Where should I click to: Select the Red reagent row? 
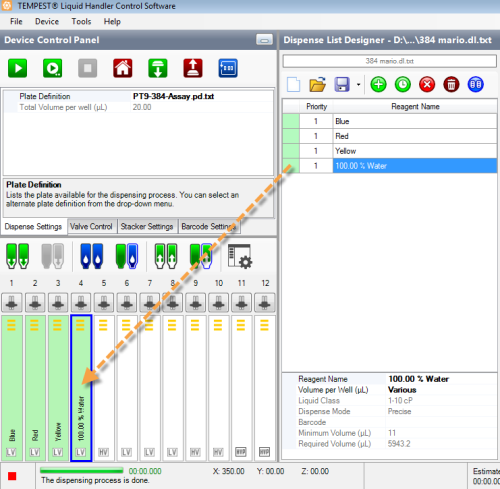pyautogui.click(x=390, y=136)
